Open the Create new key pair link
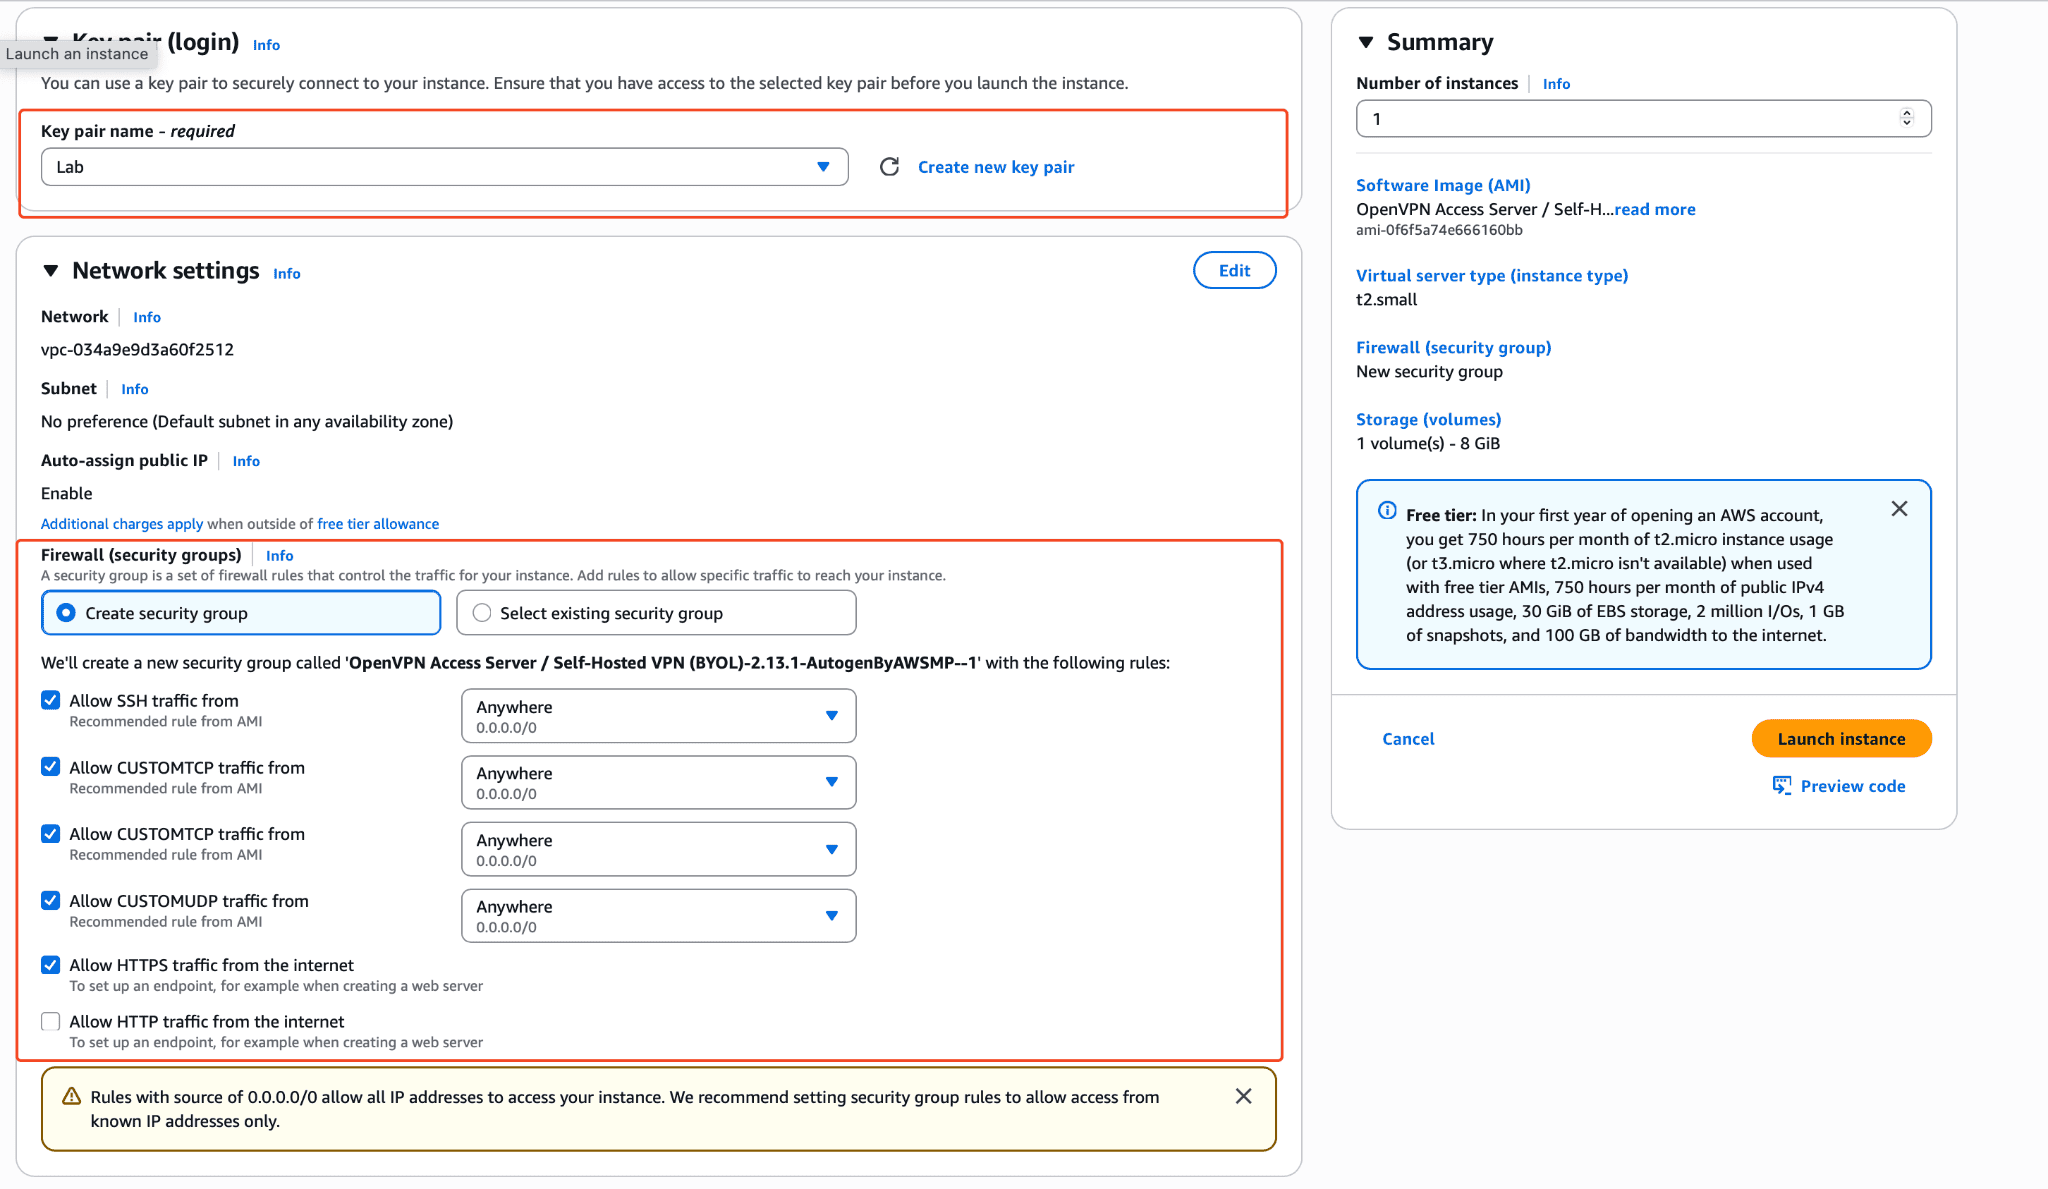The width and height of the screenshot is (2048, 1189). (x=996, y=167)
